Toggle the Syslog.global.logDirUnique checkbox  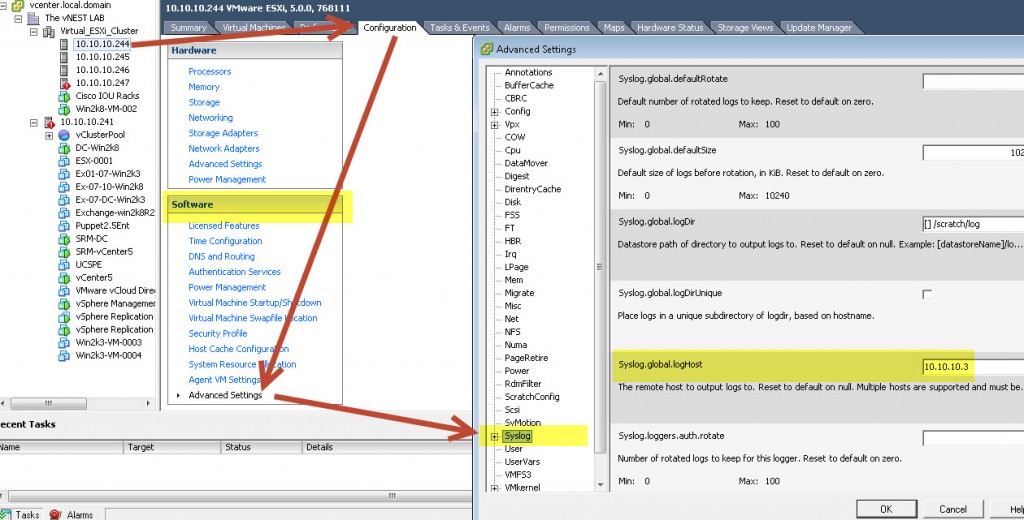point(927,294)
